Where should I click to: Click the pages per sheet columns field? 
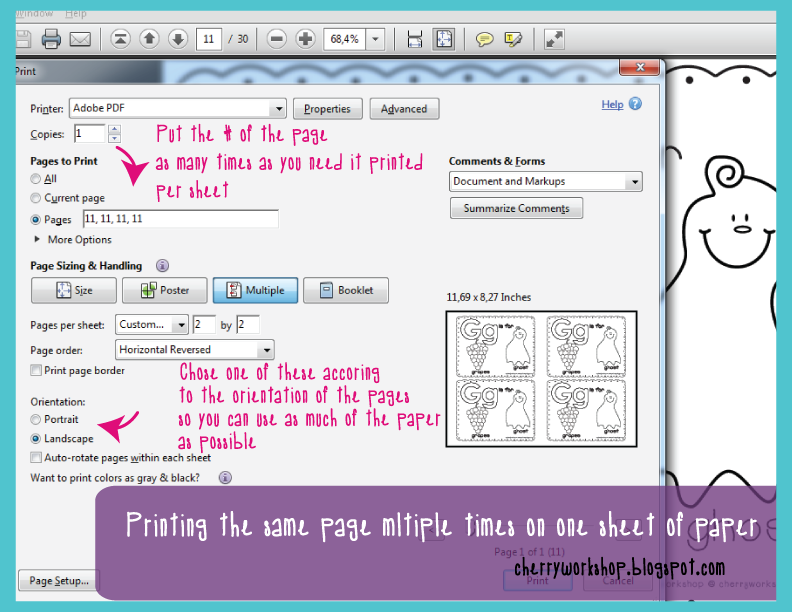click(x=204, y=324)
